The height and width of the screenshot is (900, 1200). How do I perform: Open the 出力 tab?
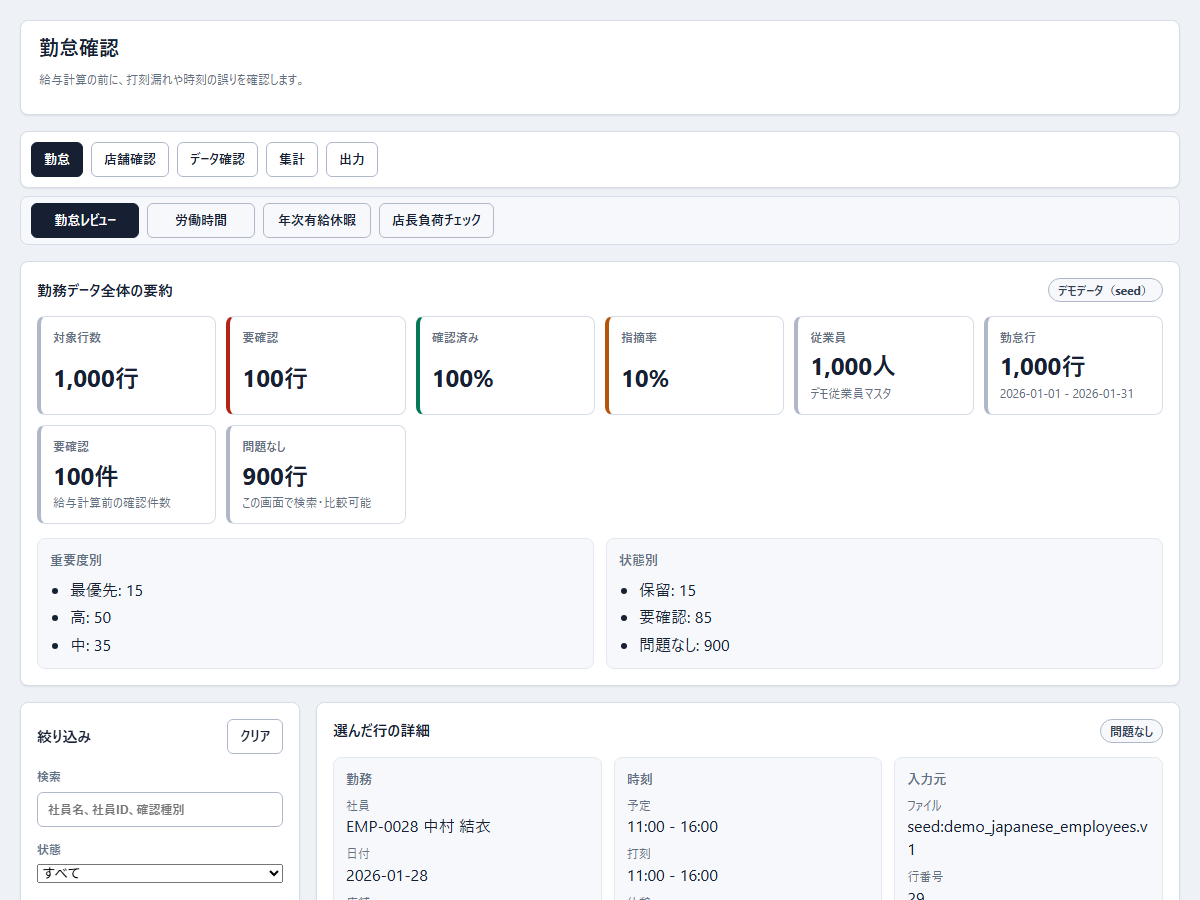[x=352, y=159]
